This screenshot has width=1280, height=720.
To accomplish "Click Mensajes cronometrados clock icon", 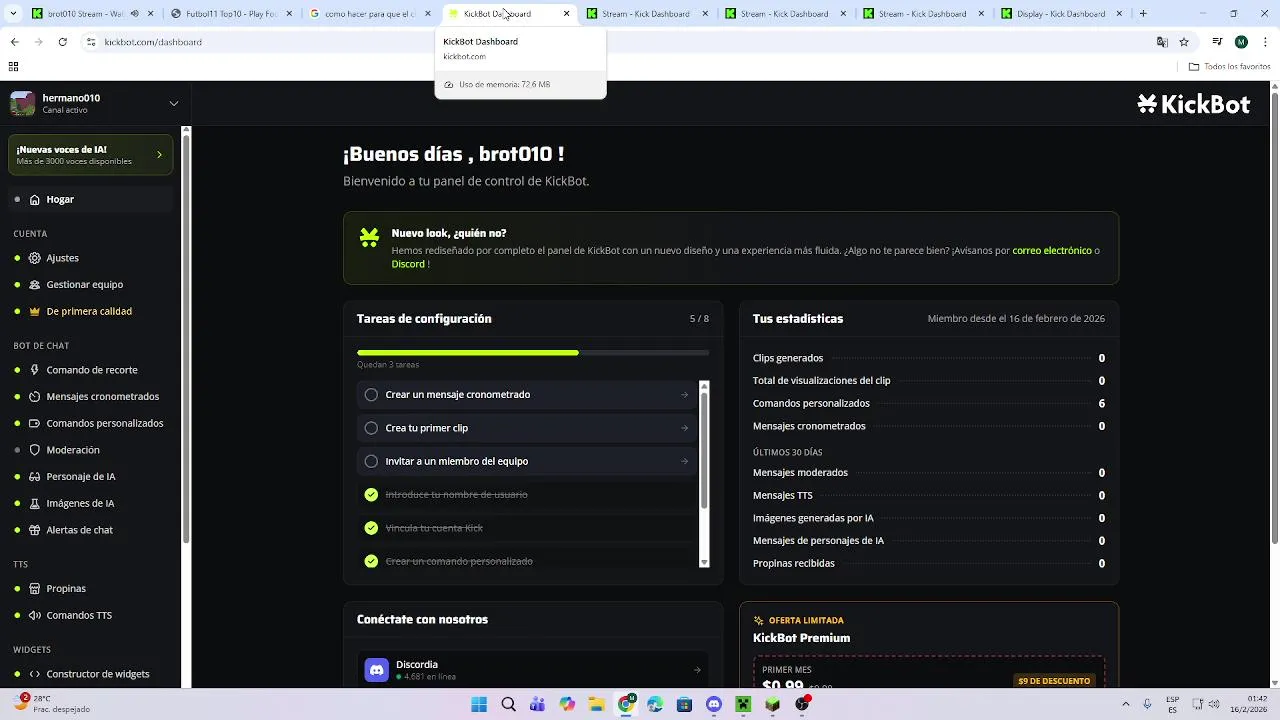I will point(35,396).
